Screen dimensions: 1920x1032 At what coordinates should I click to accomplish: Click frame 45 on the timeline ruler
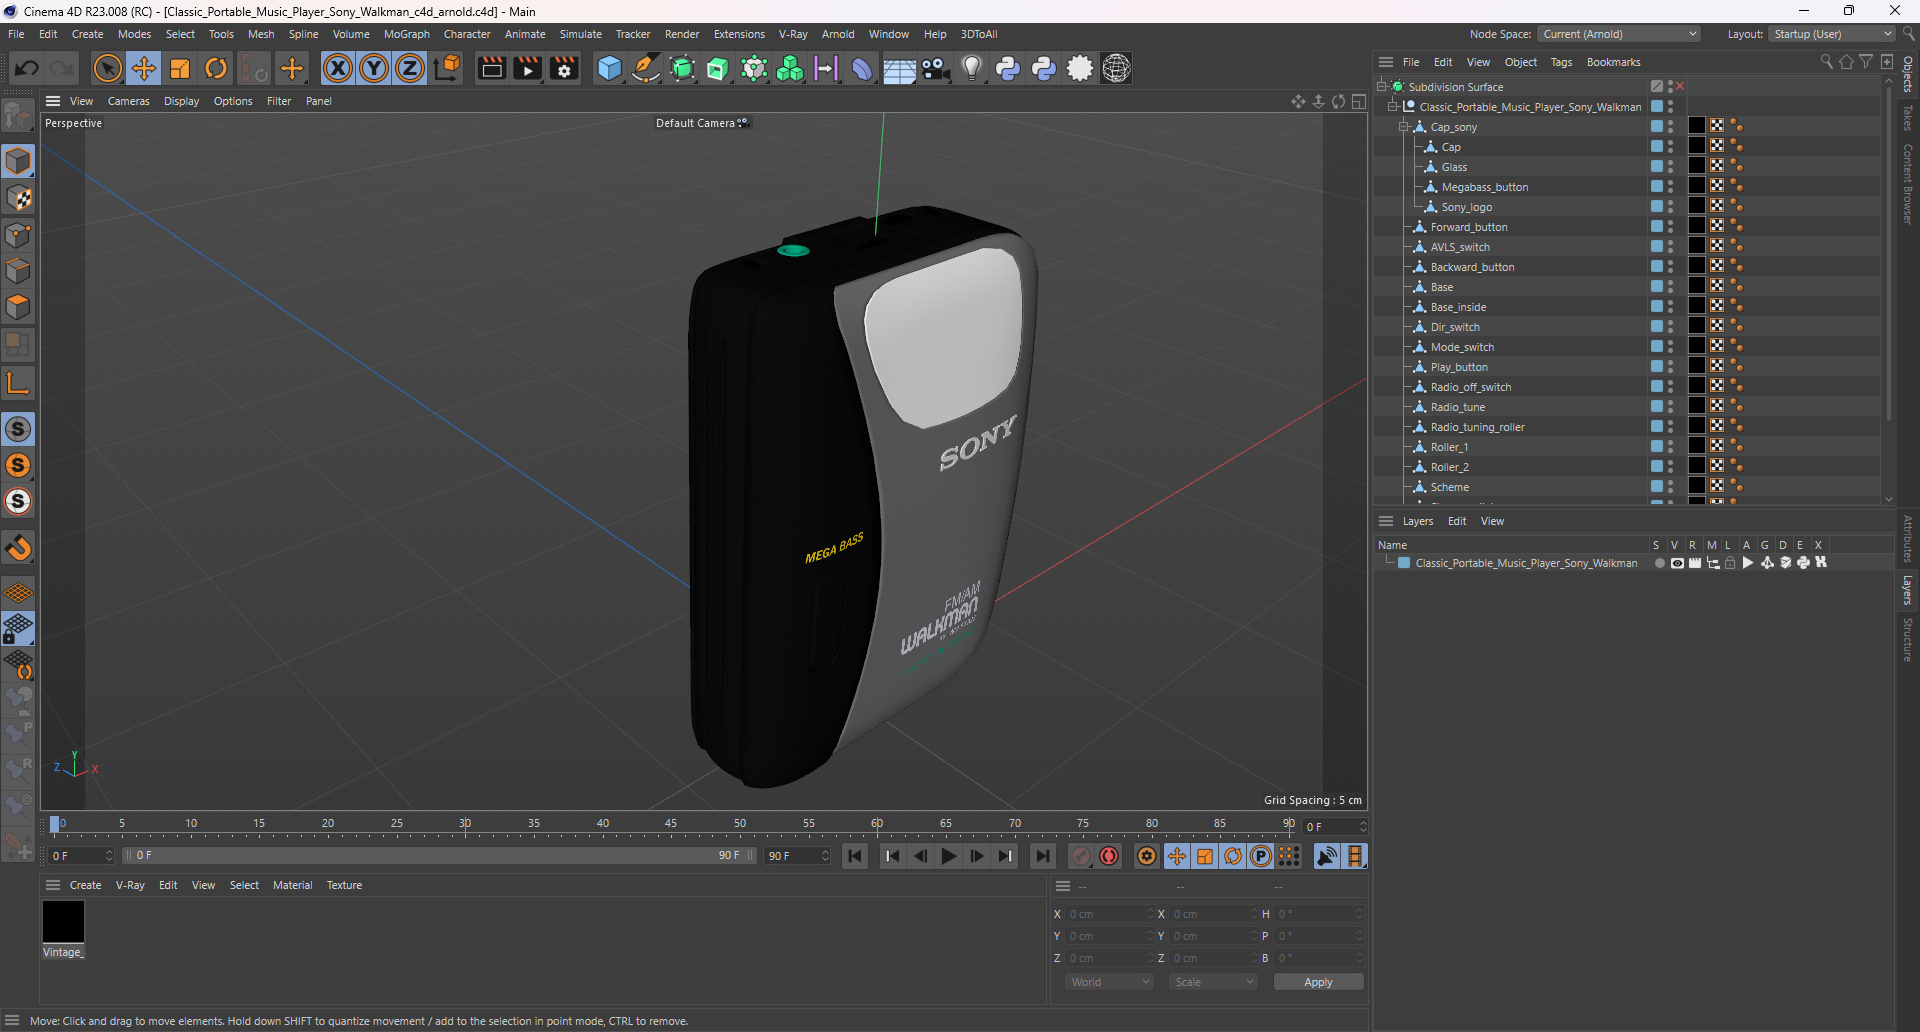click(x=671, y=824)
